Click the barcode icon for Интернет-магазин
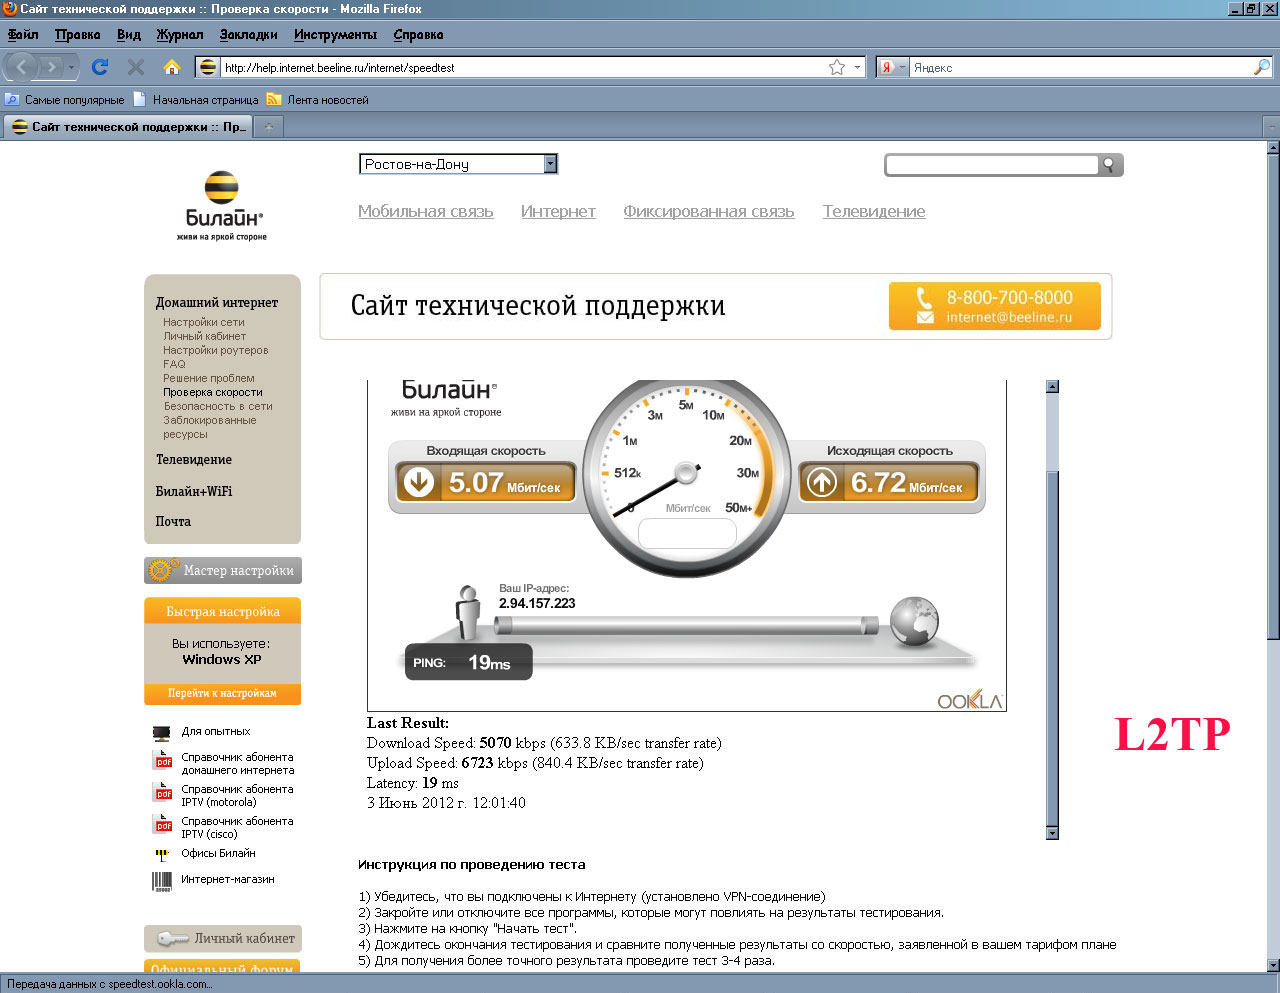Screen dimensions: 1280x993 161,881
